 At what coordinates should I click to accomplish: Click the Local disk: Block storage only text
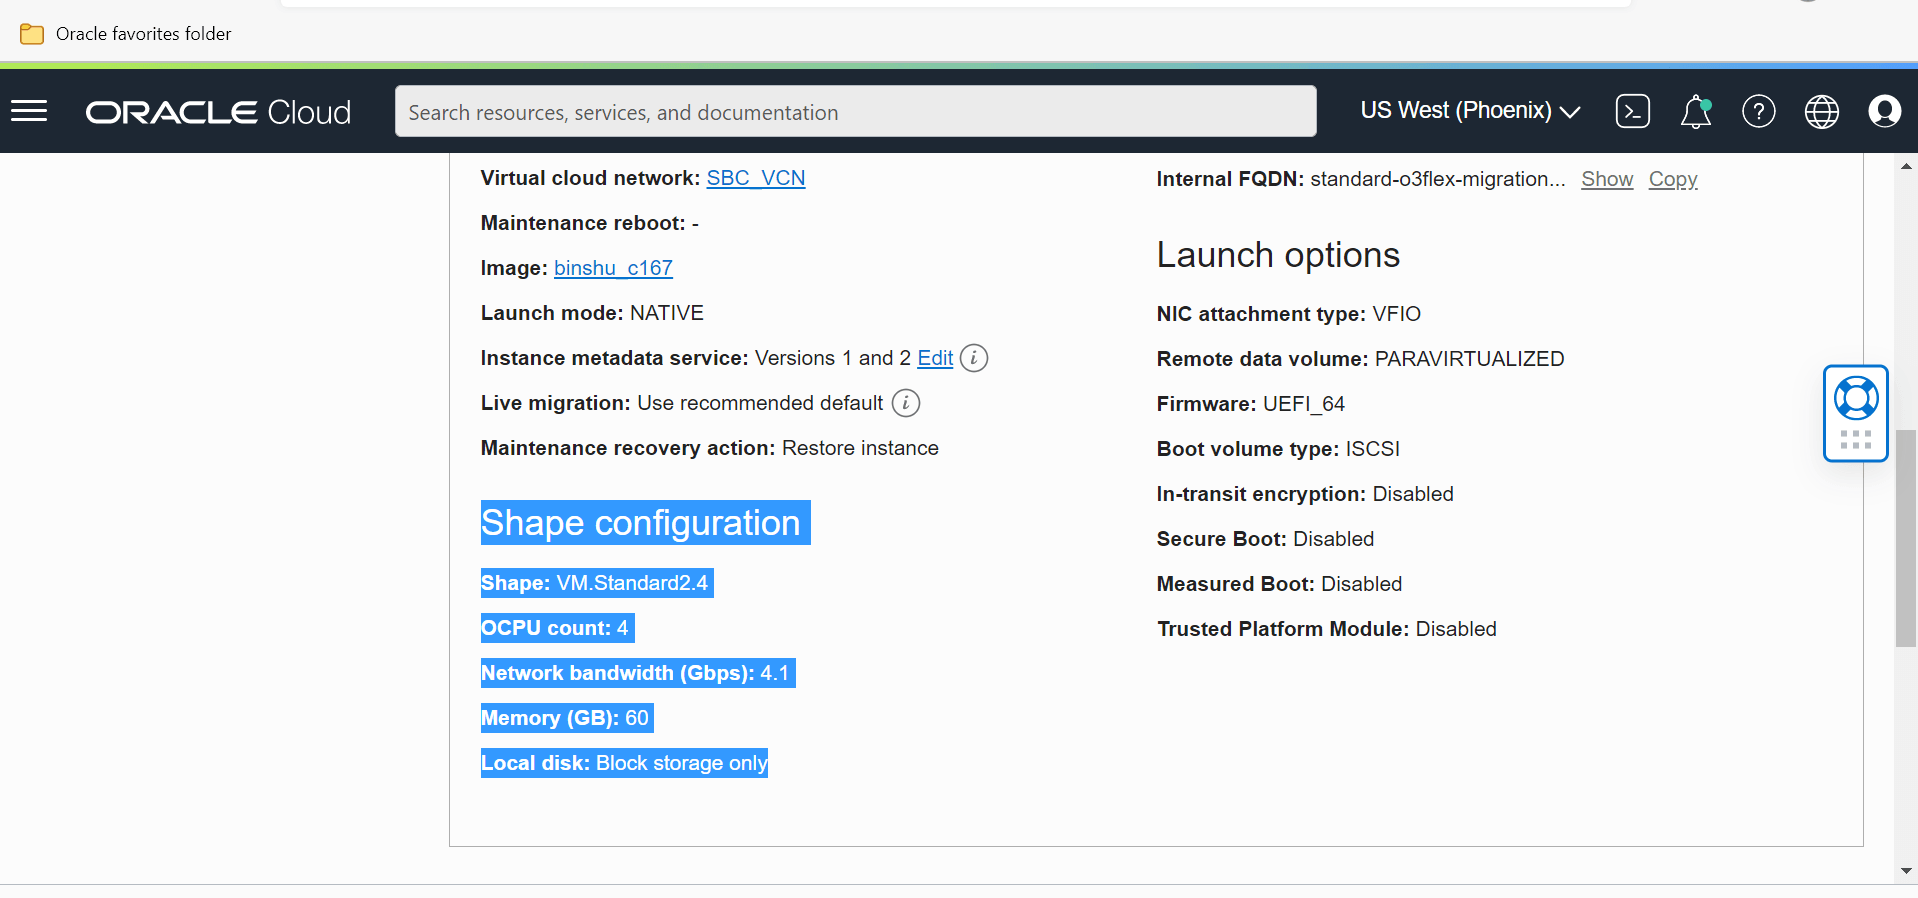[x=624, y=763]
